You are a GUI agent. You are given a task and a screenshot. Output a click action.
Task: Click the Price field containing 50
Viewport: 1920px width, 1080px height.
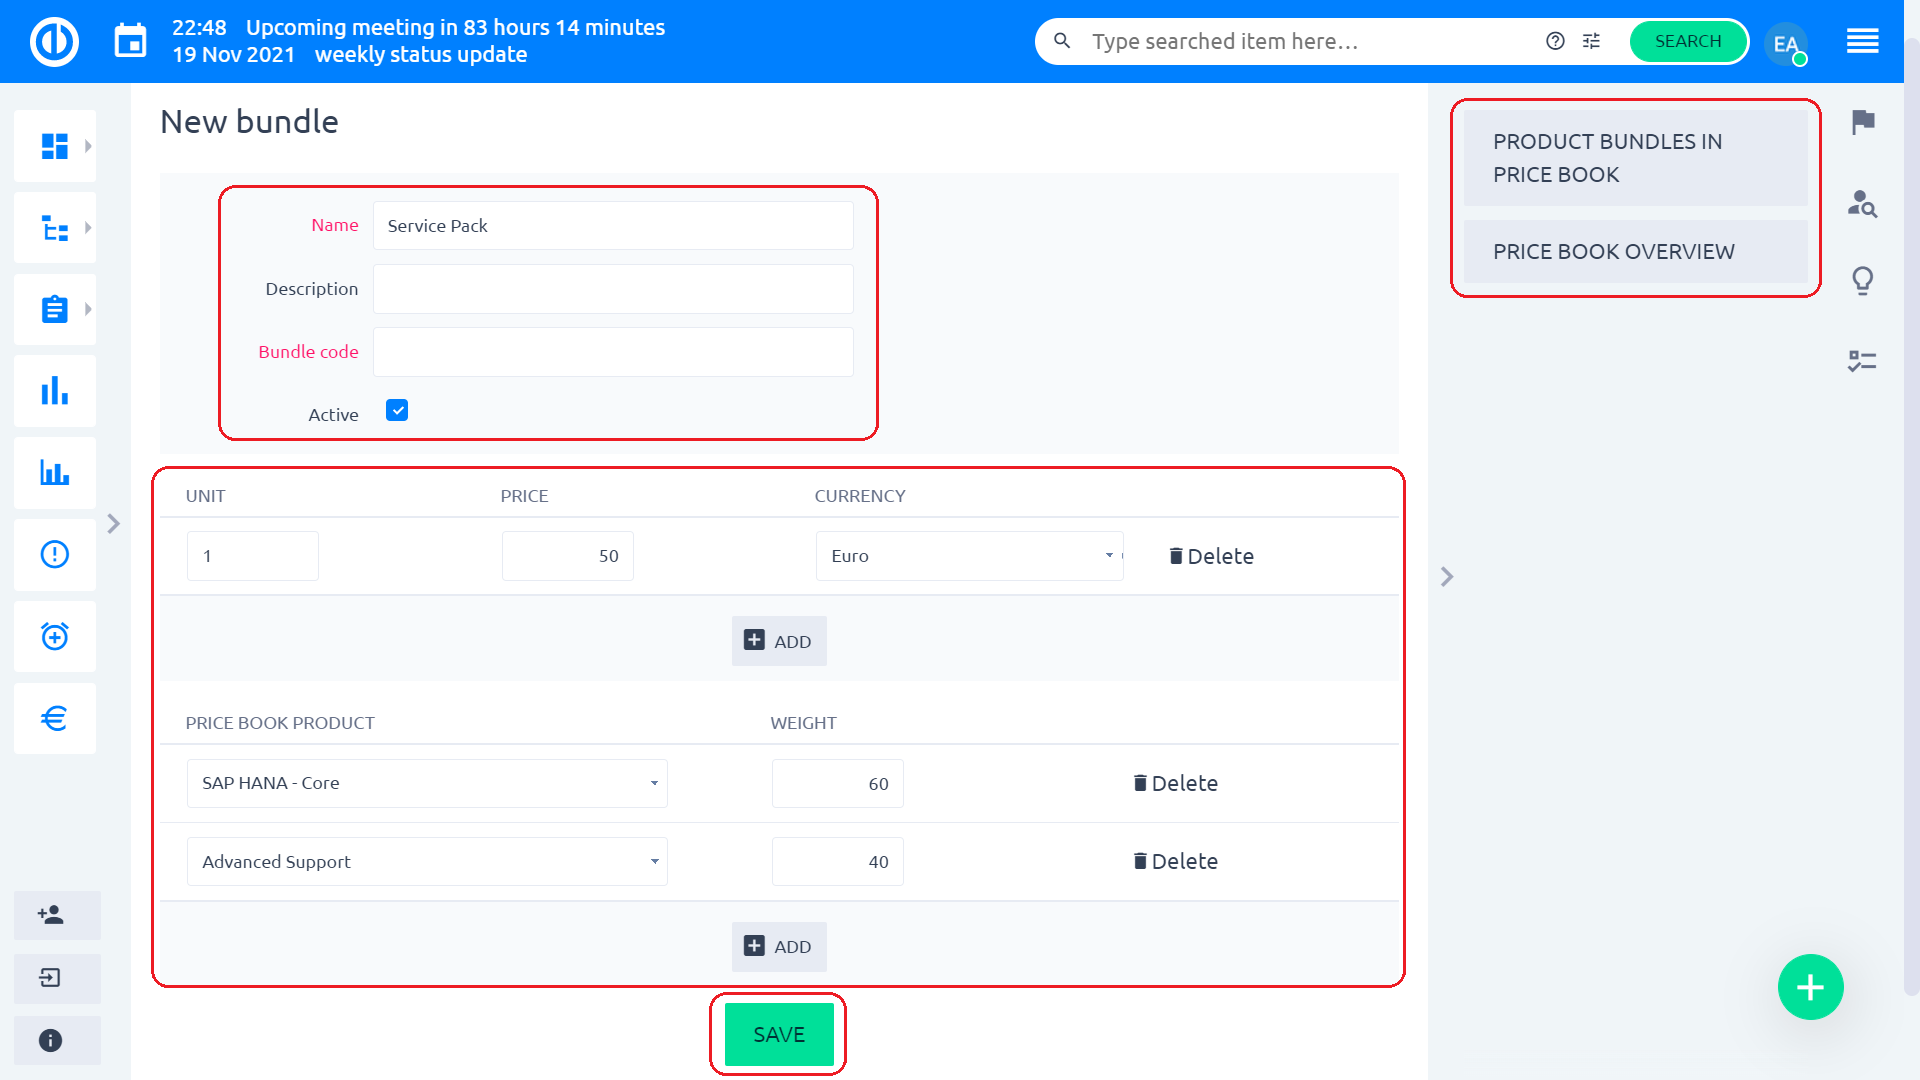coord(567,556)
